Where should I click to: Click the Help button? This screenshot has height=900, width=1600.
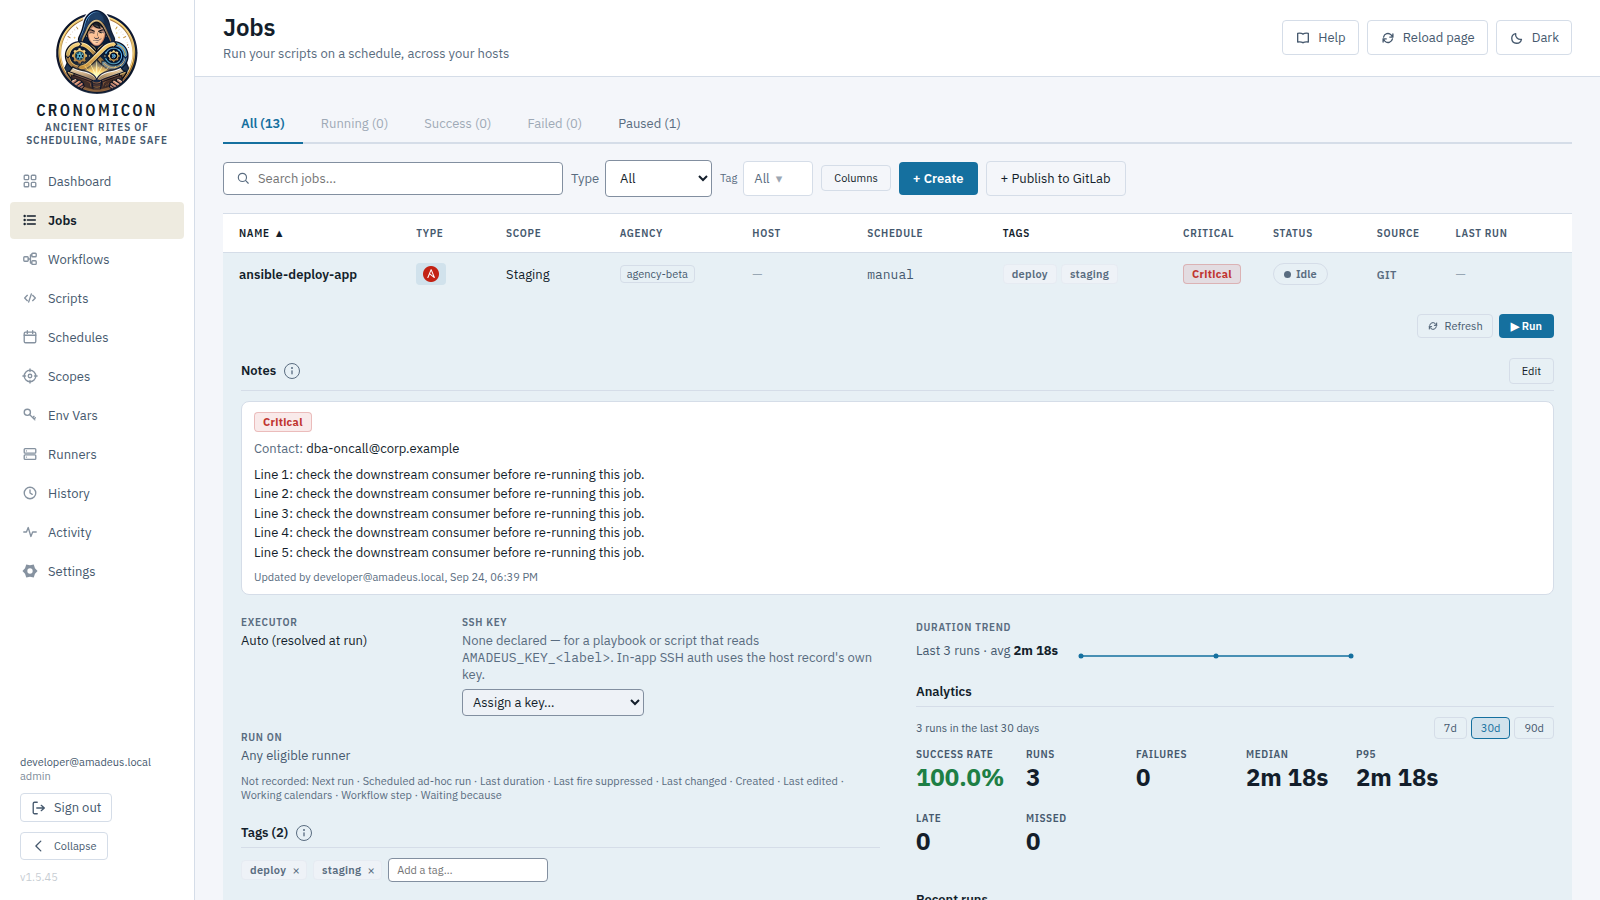click(x=1320, y=38)
